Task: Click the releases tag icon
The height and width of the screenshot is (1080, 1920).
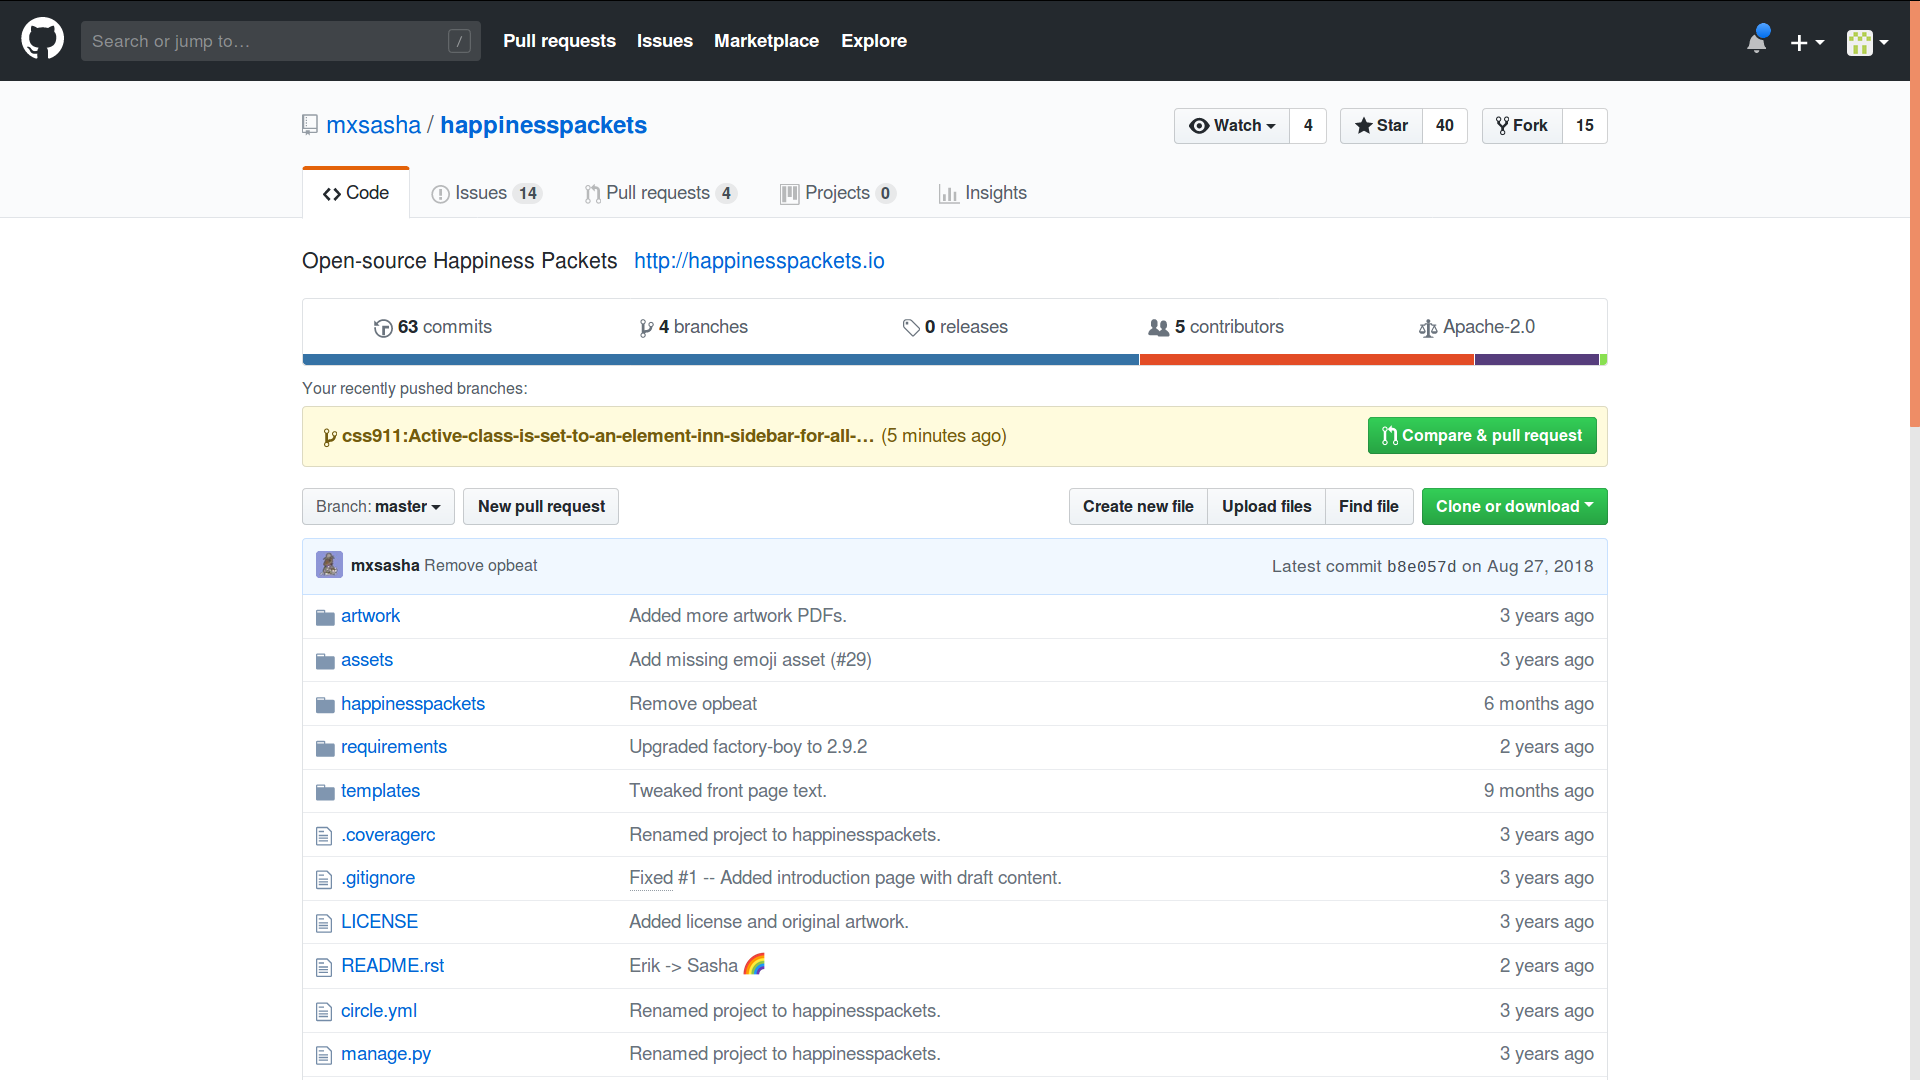Action: pyautogui.click(x=911, y=328)
